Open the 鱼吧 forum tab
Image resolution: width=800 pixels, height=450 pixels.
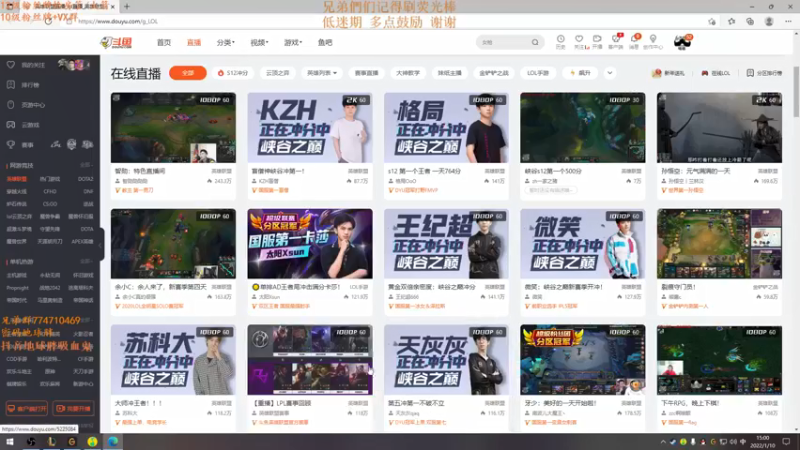(x=325, y=42)
